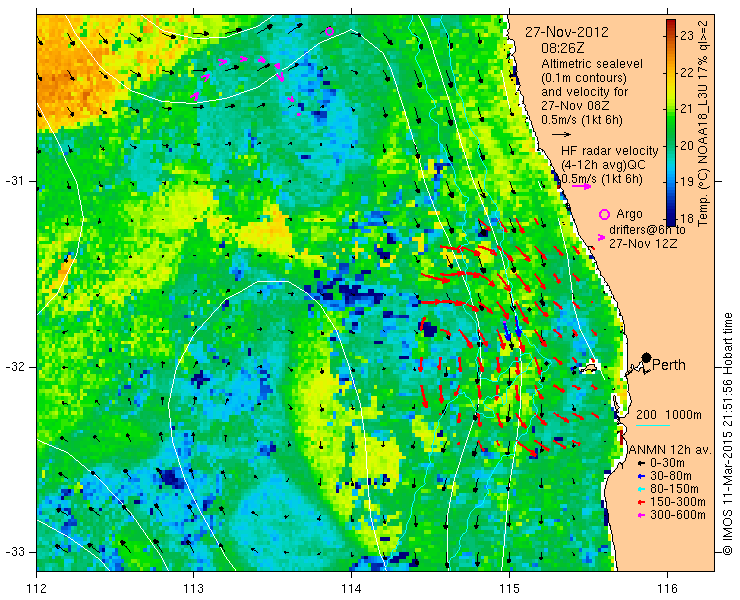The height and width of the screenshot is (600, 740).
Task: Click the 'Perth' city label
Action: (x=669, y=365)
